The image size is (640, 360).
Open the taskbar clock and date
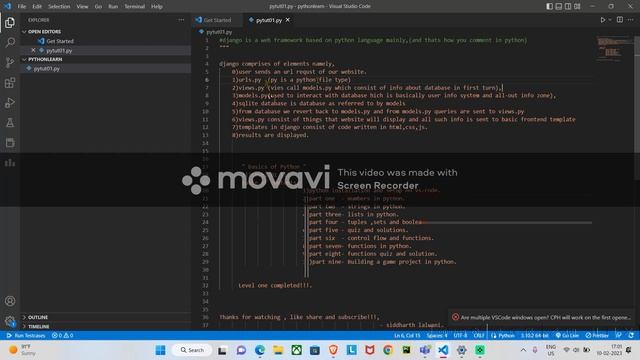point(609,350)
